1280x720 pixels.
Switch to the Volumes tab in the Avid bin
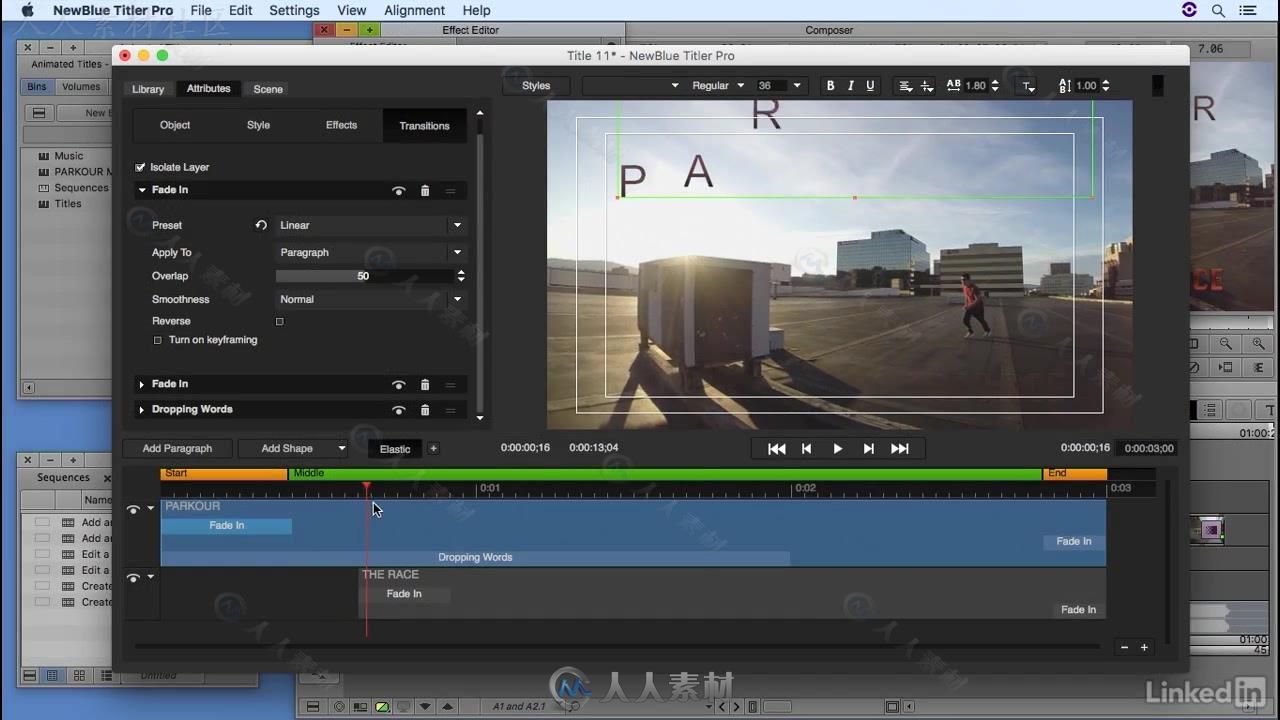(x=81, y=87)
